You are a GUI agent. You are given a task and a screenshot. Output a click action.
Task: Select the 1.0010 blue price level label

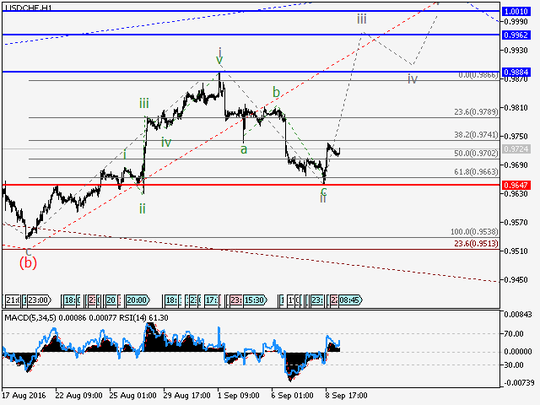[x=516, y=11]
